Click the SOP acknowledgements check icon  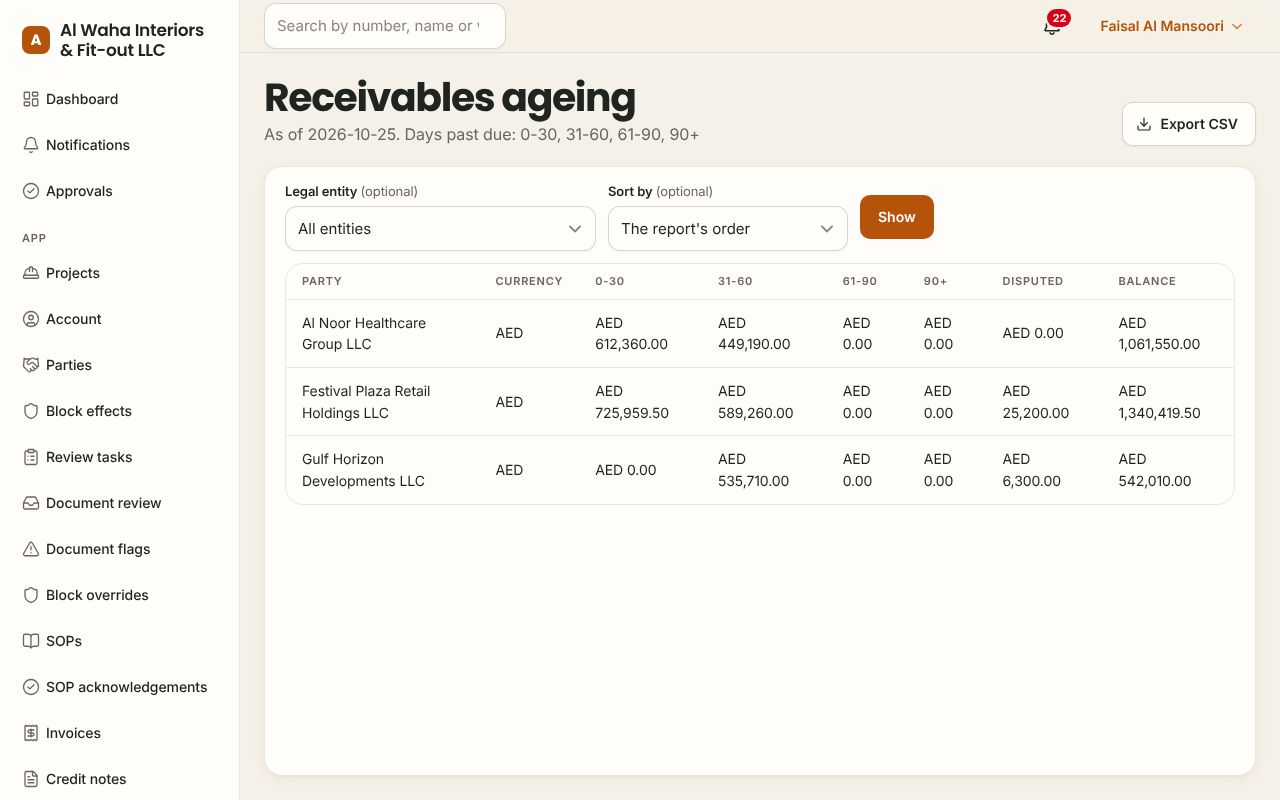pos(31,687)
